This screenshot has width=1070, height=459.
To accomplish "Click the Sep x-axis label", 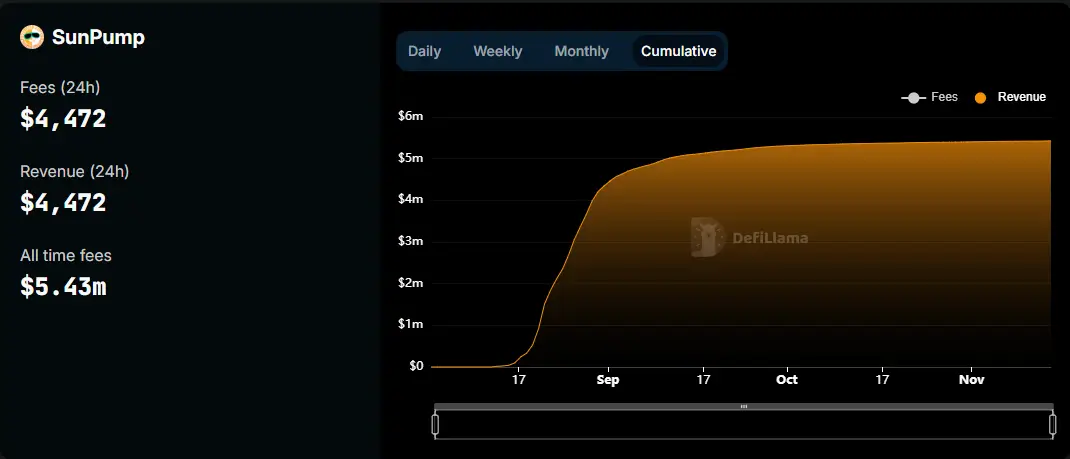I will [x=607, y=380].
